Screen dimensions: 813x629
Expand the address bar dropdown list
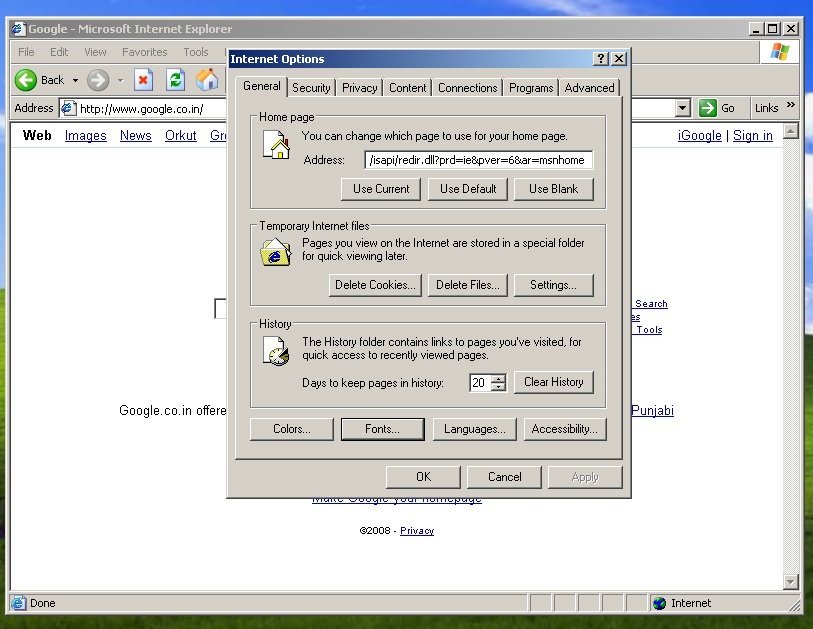click(x=683, y=108)
